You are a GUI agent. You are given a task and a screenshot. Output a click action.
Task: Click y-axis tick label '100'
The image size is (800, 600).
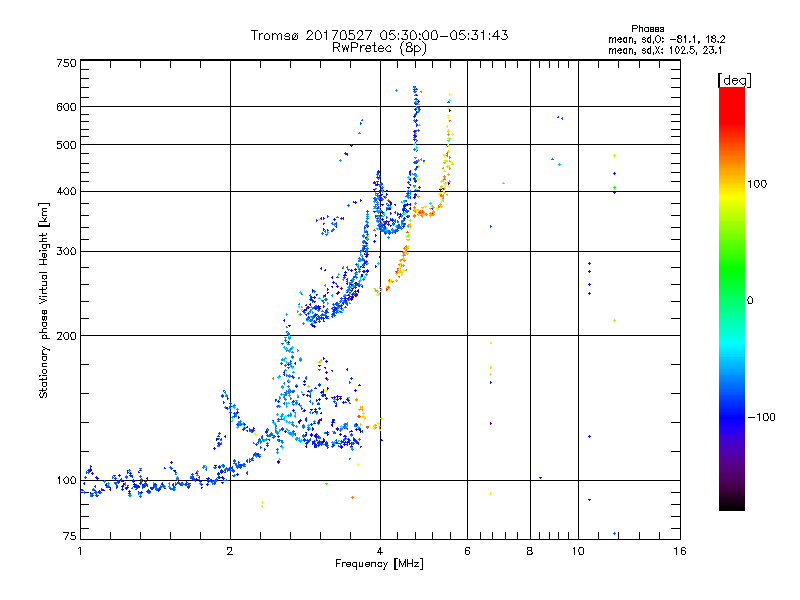67,480
